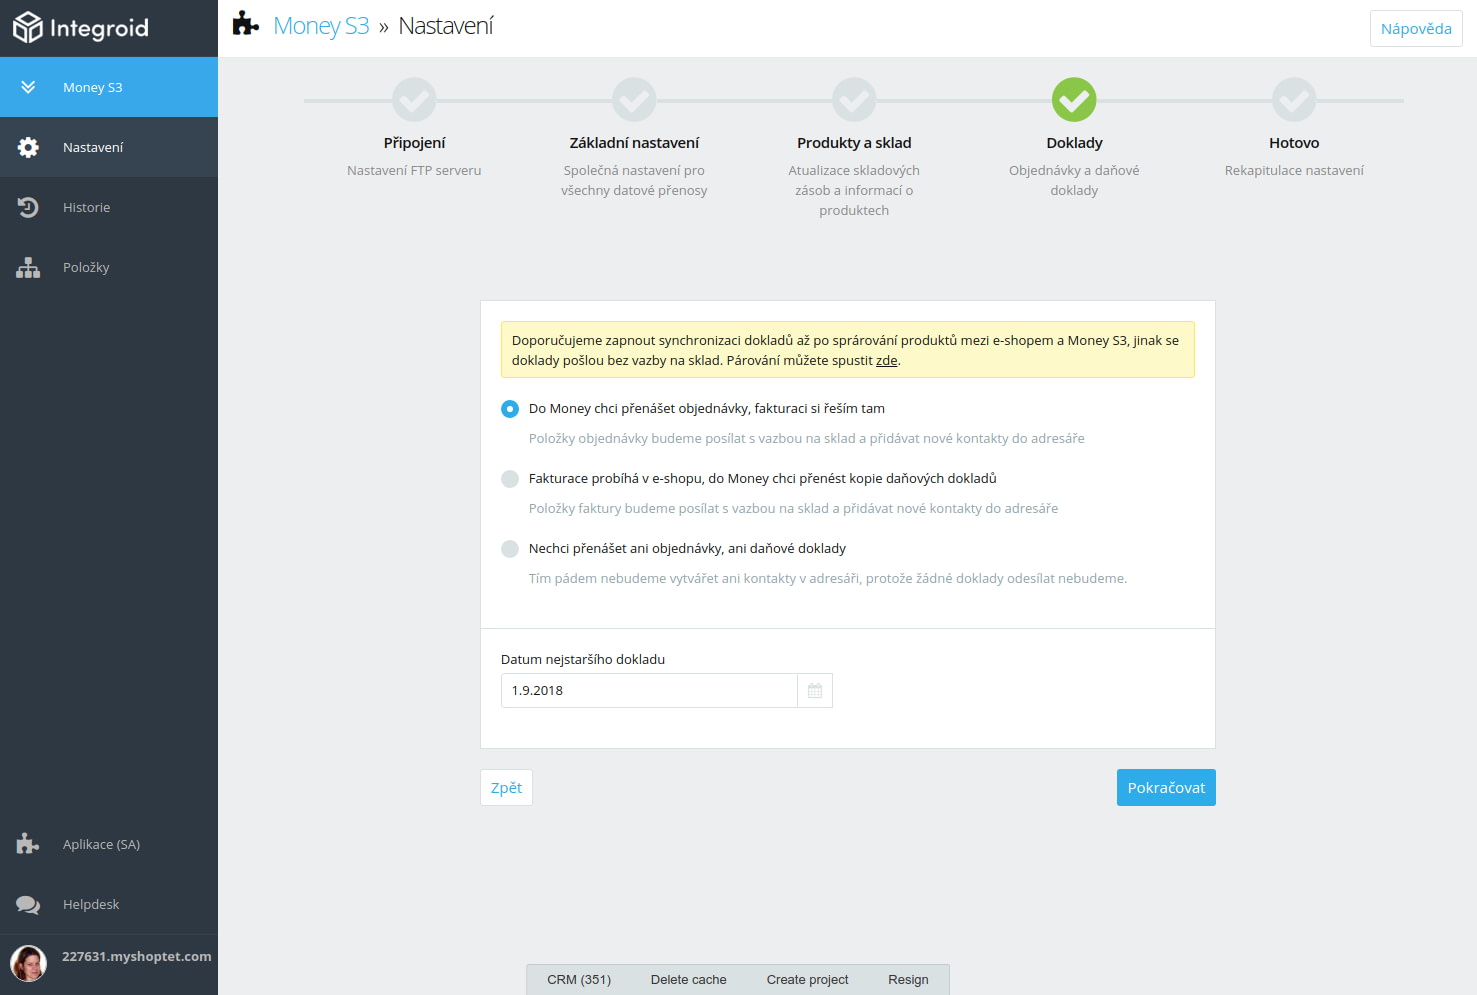This screenshot has height=995, width=1477.
Task: Click Delete cache in the bottom bar
Action: [x=688, y=980]
